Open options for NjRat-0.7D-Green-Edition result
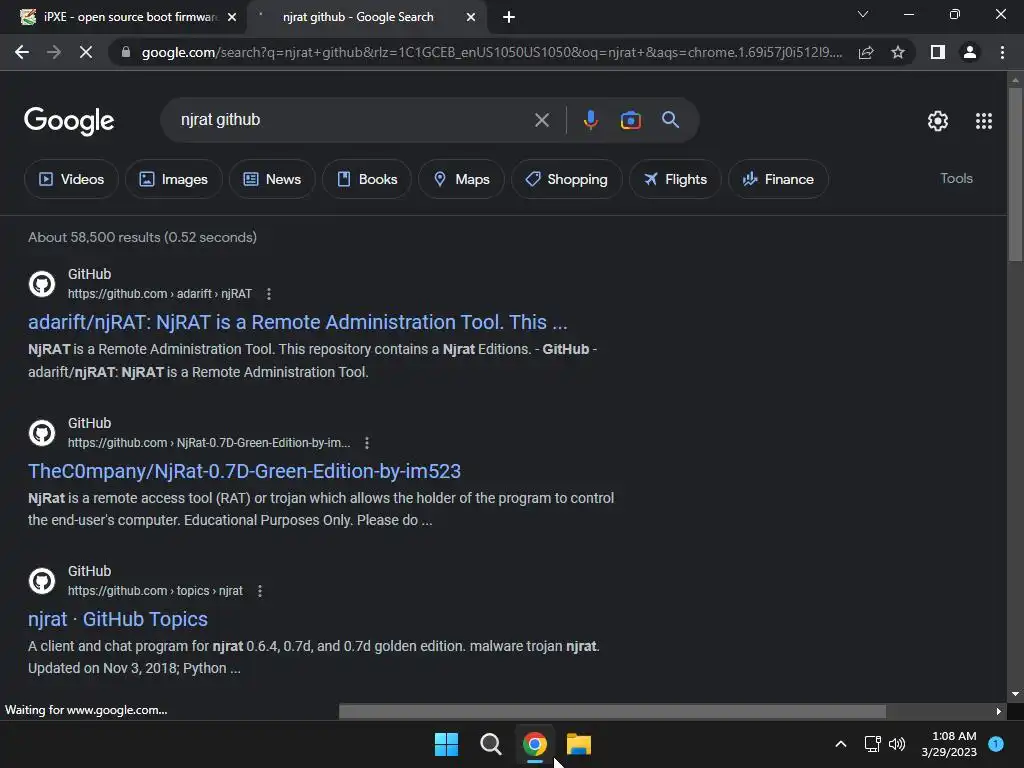The image size is (1024, 768). pos(367,443)
